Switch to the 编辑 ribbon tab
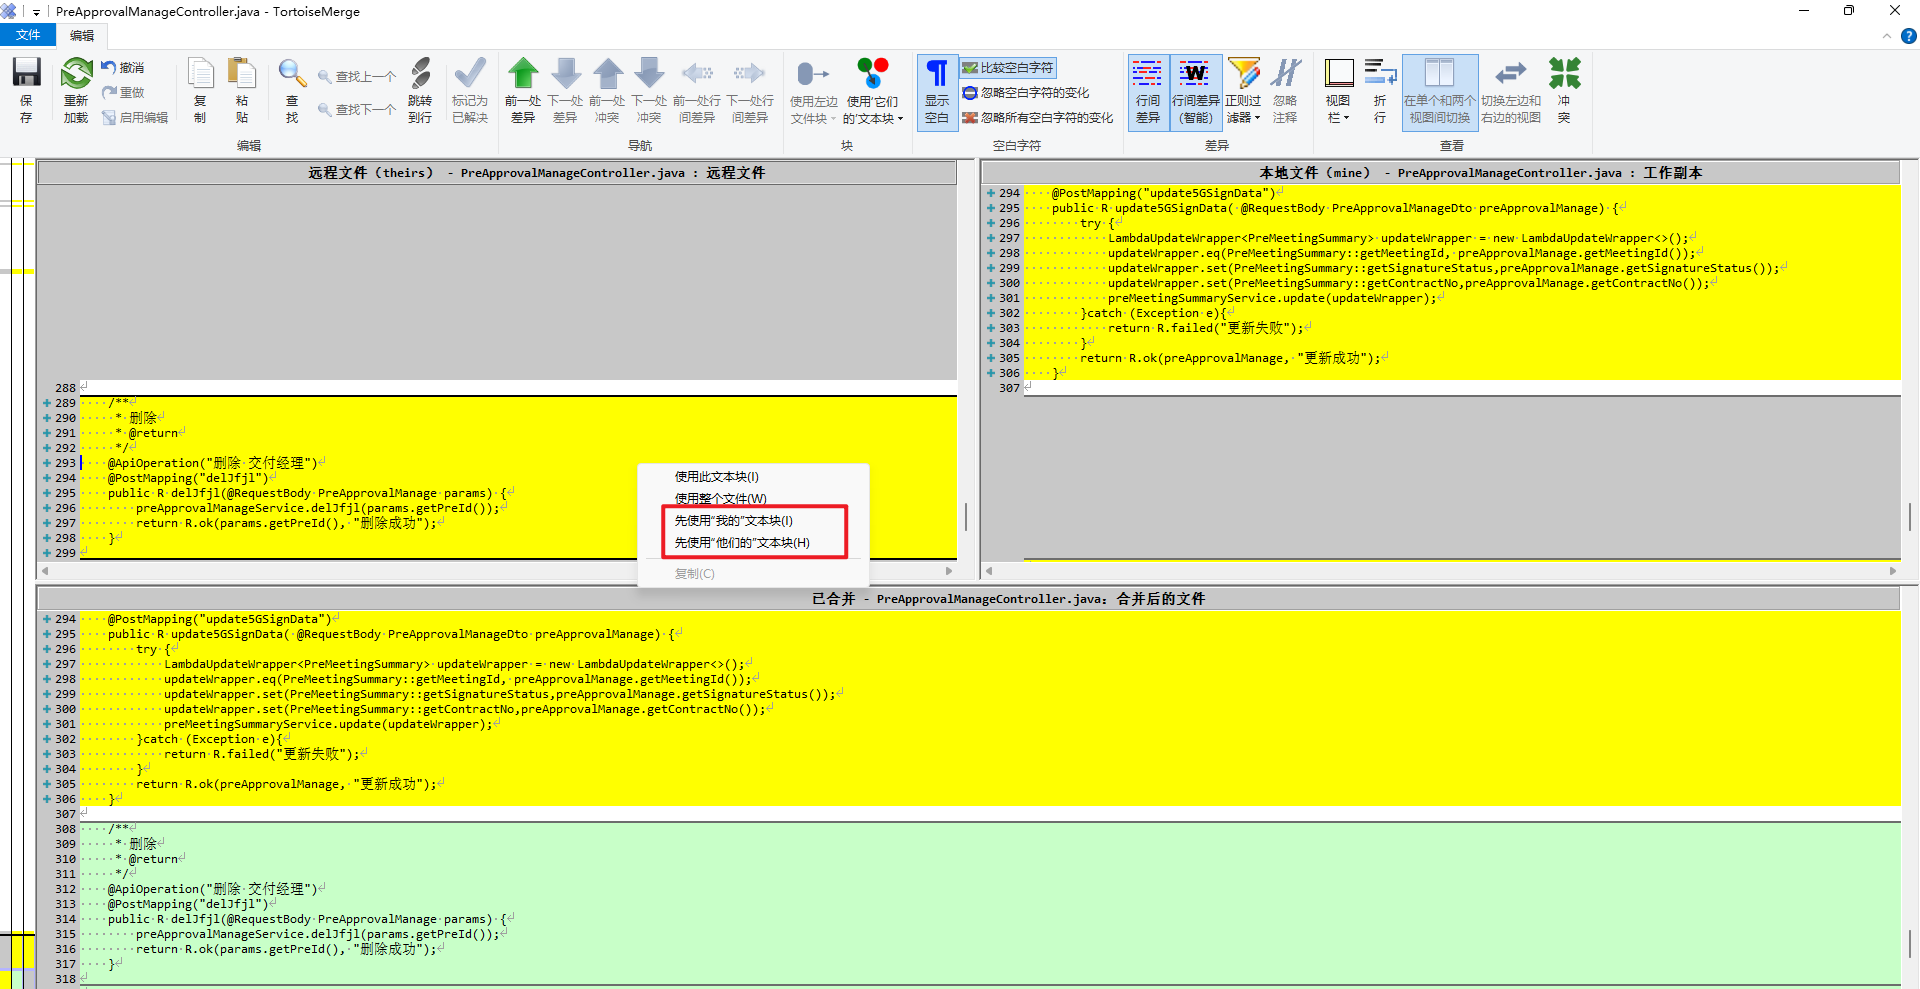Screen dimensions: 1920x989 coord(82,35)
